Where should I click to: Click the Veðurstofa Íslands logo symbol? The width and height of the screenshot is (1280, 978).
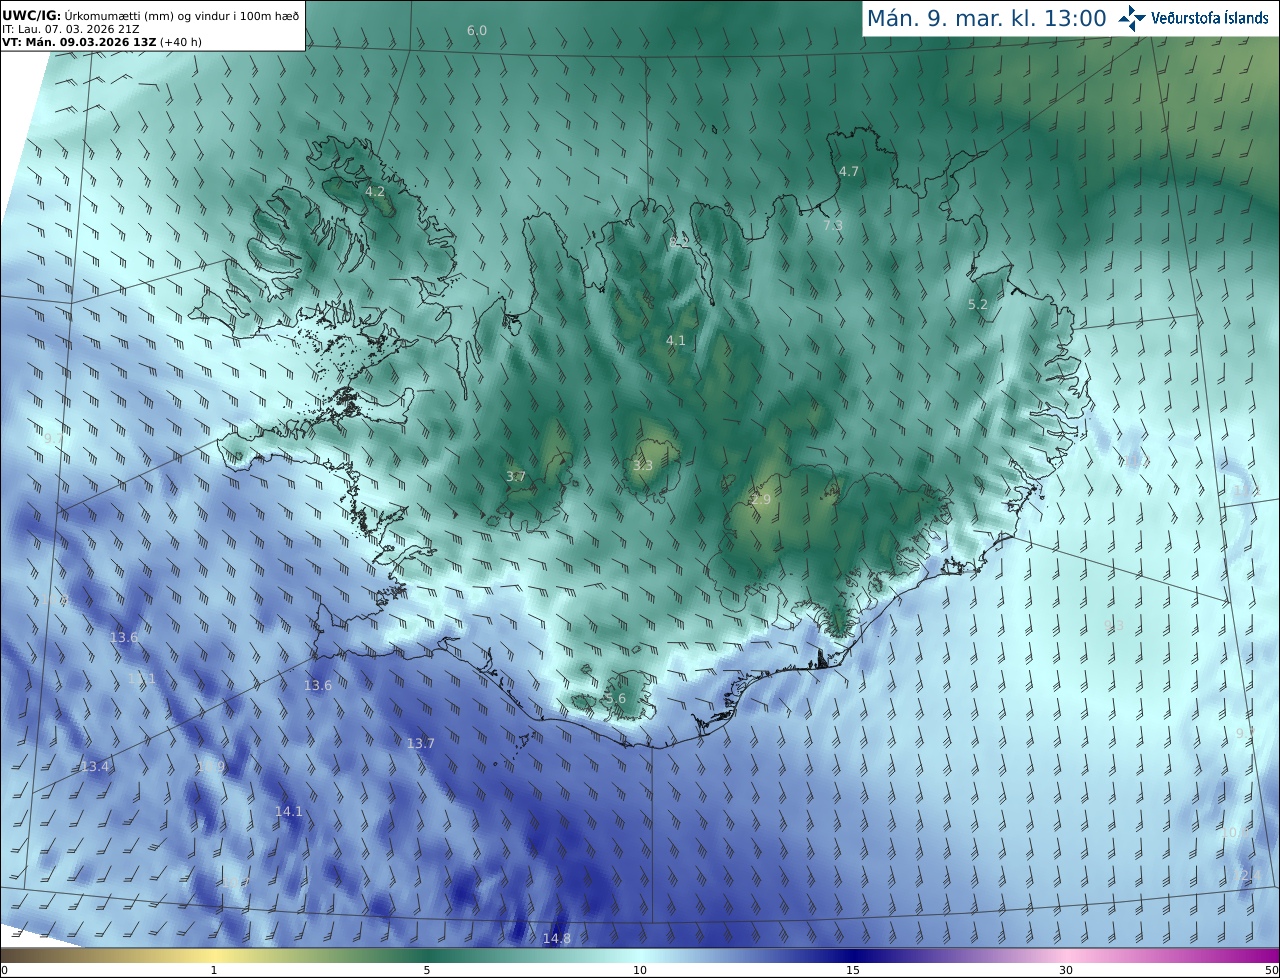click(x=1132, y=18)
